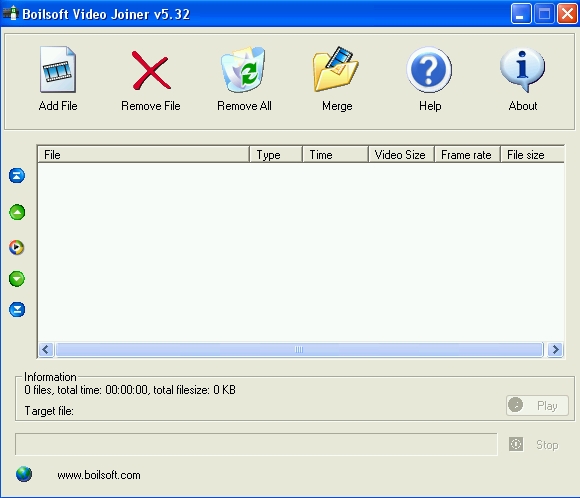Click the globe icon beside the website link
Image resolution: width=580 pixels, height=498 pixels.
point(24,474)
